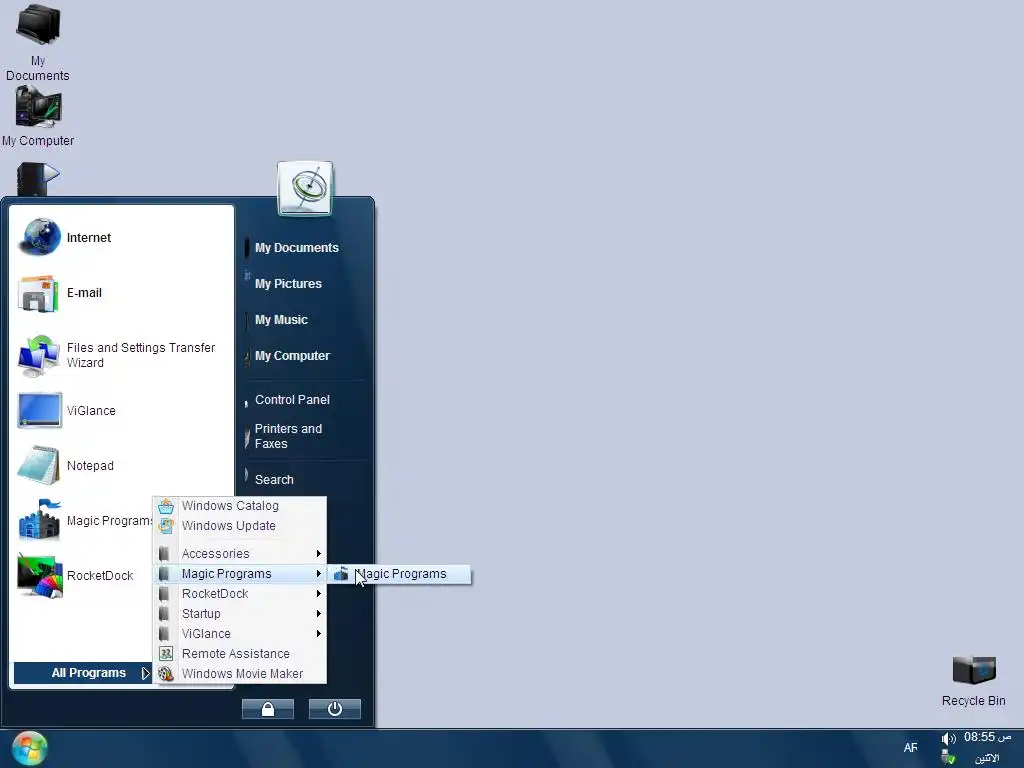Click the Magic Programs castle icon
The image size is (1024, 768).
coord(39,520)
